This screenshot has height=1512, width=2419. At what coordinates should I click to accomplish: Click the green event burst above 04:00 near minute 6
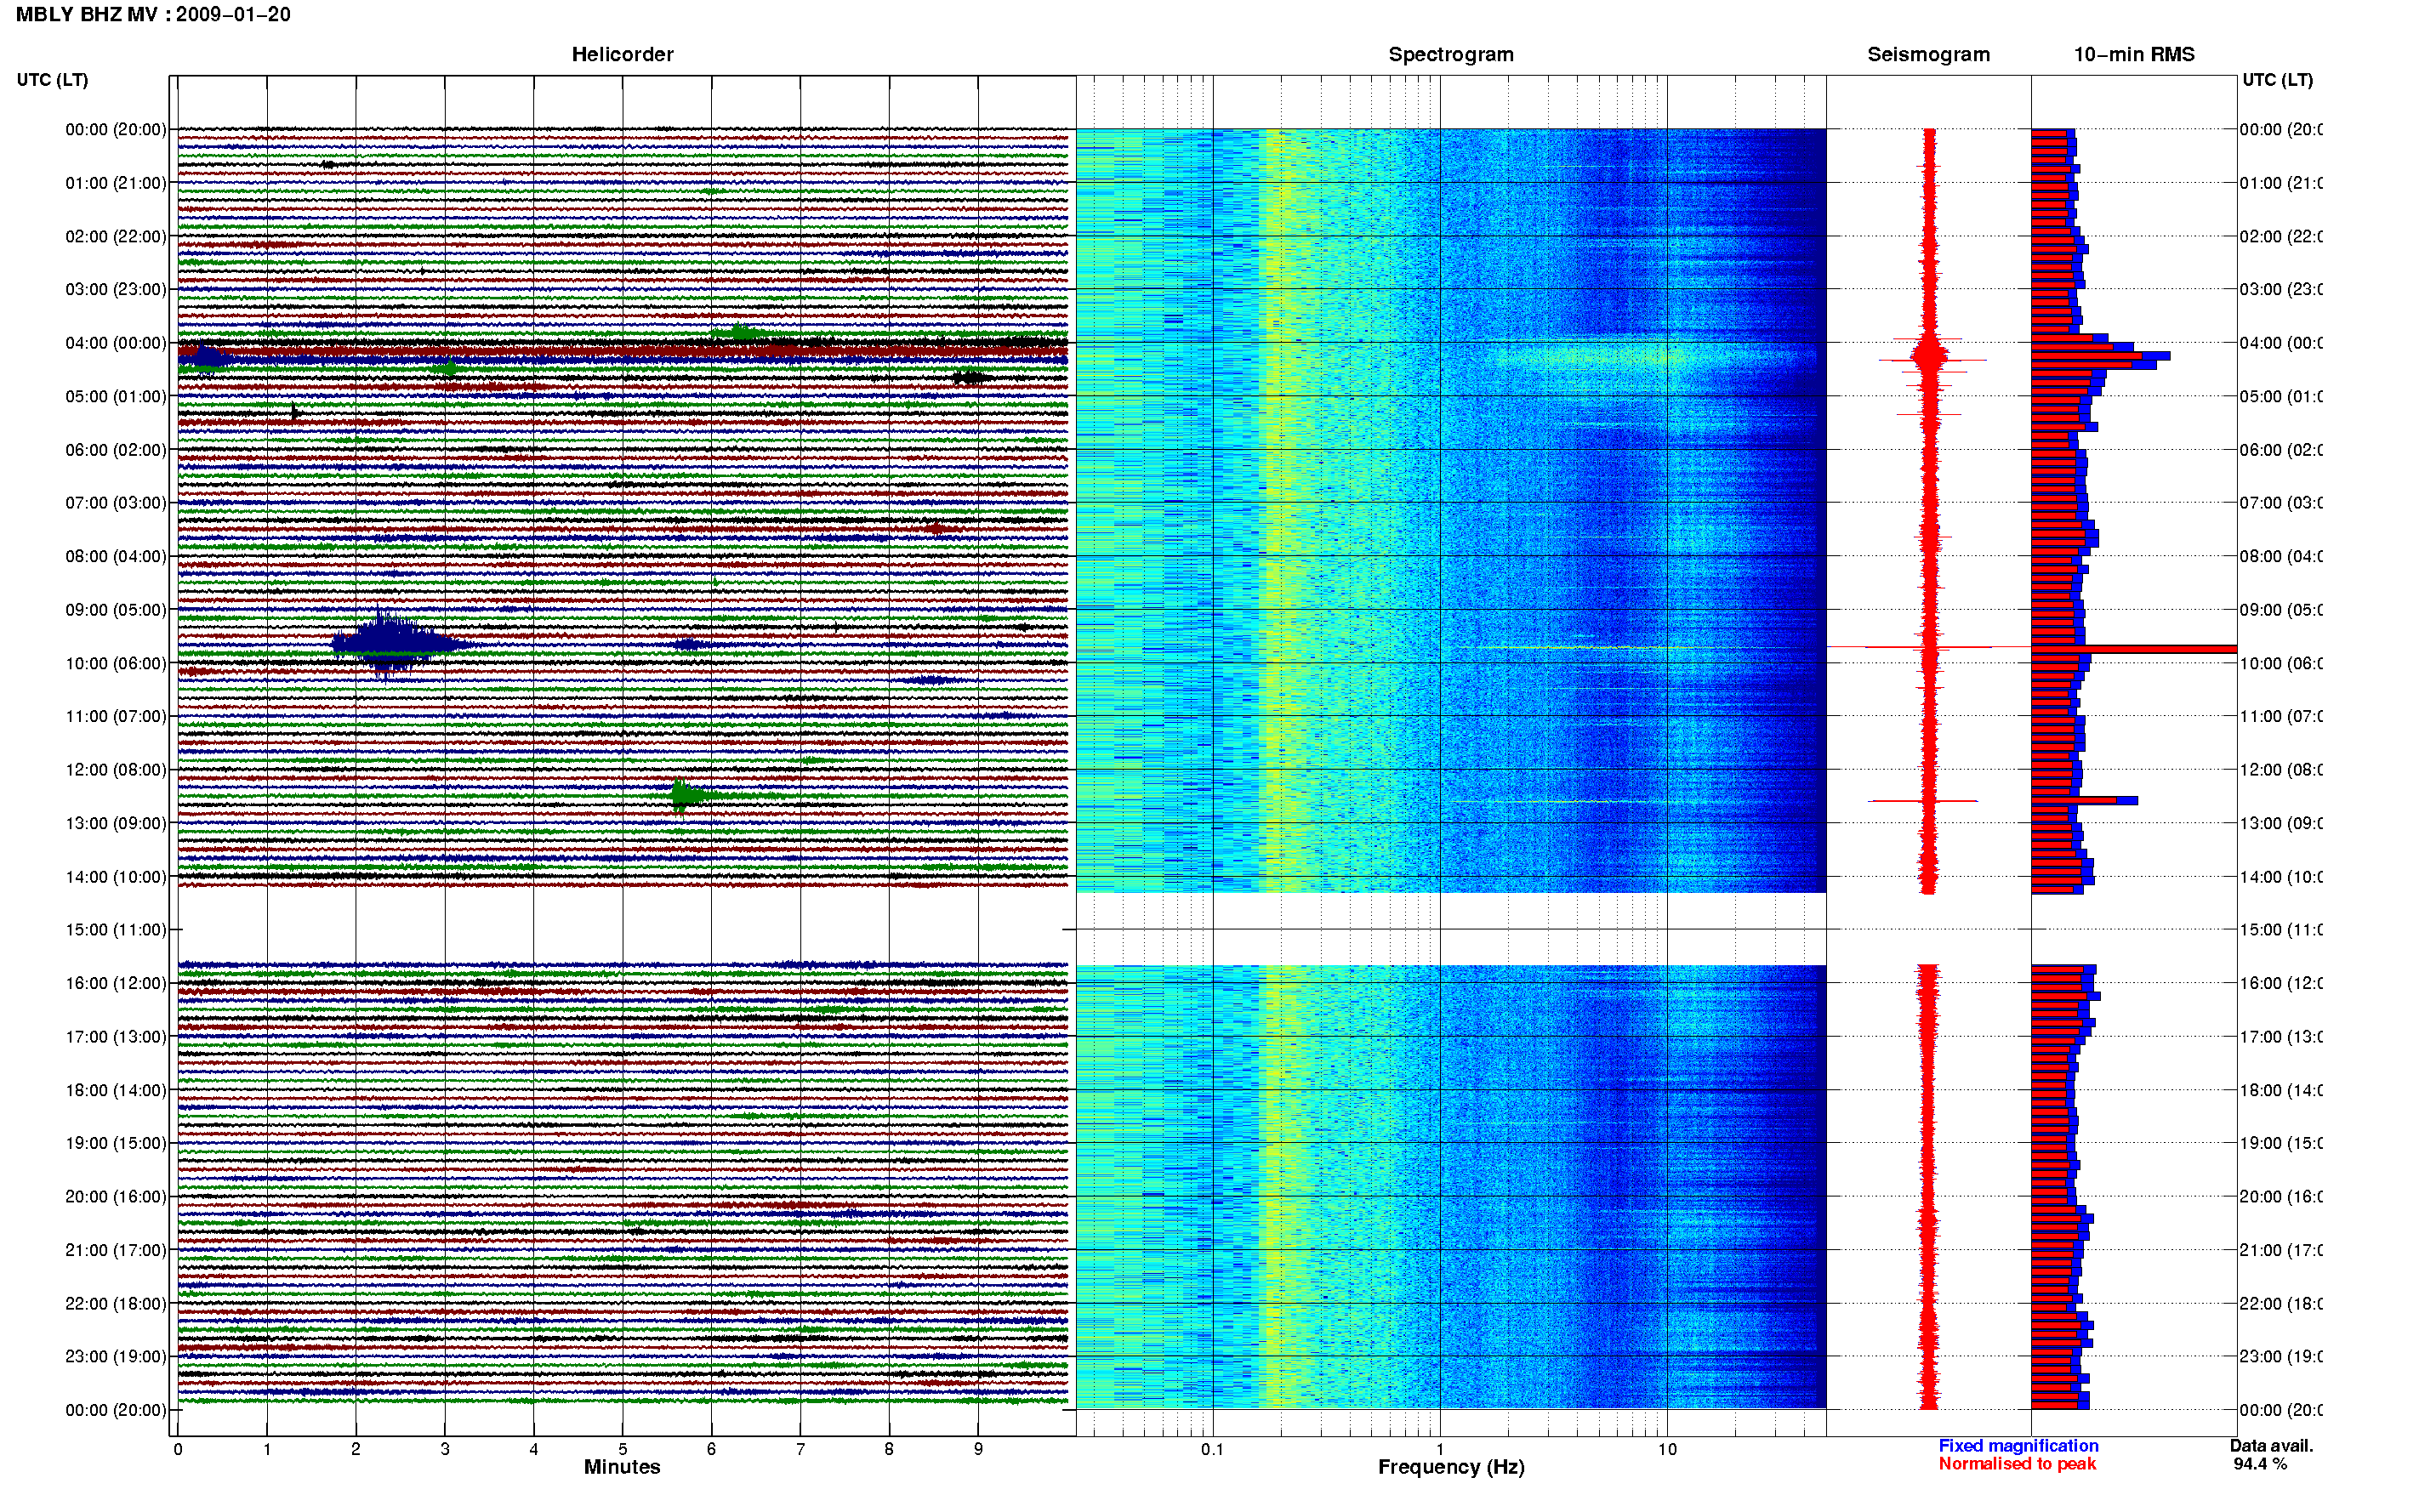tap(742, 333)
